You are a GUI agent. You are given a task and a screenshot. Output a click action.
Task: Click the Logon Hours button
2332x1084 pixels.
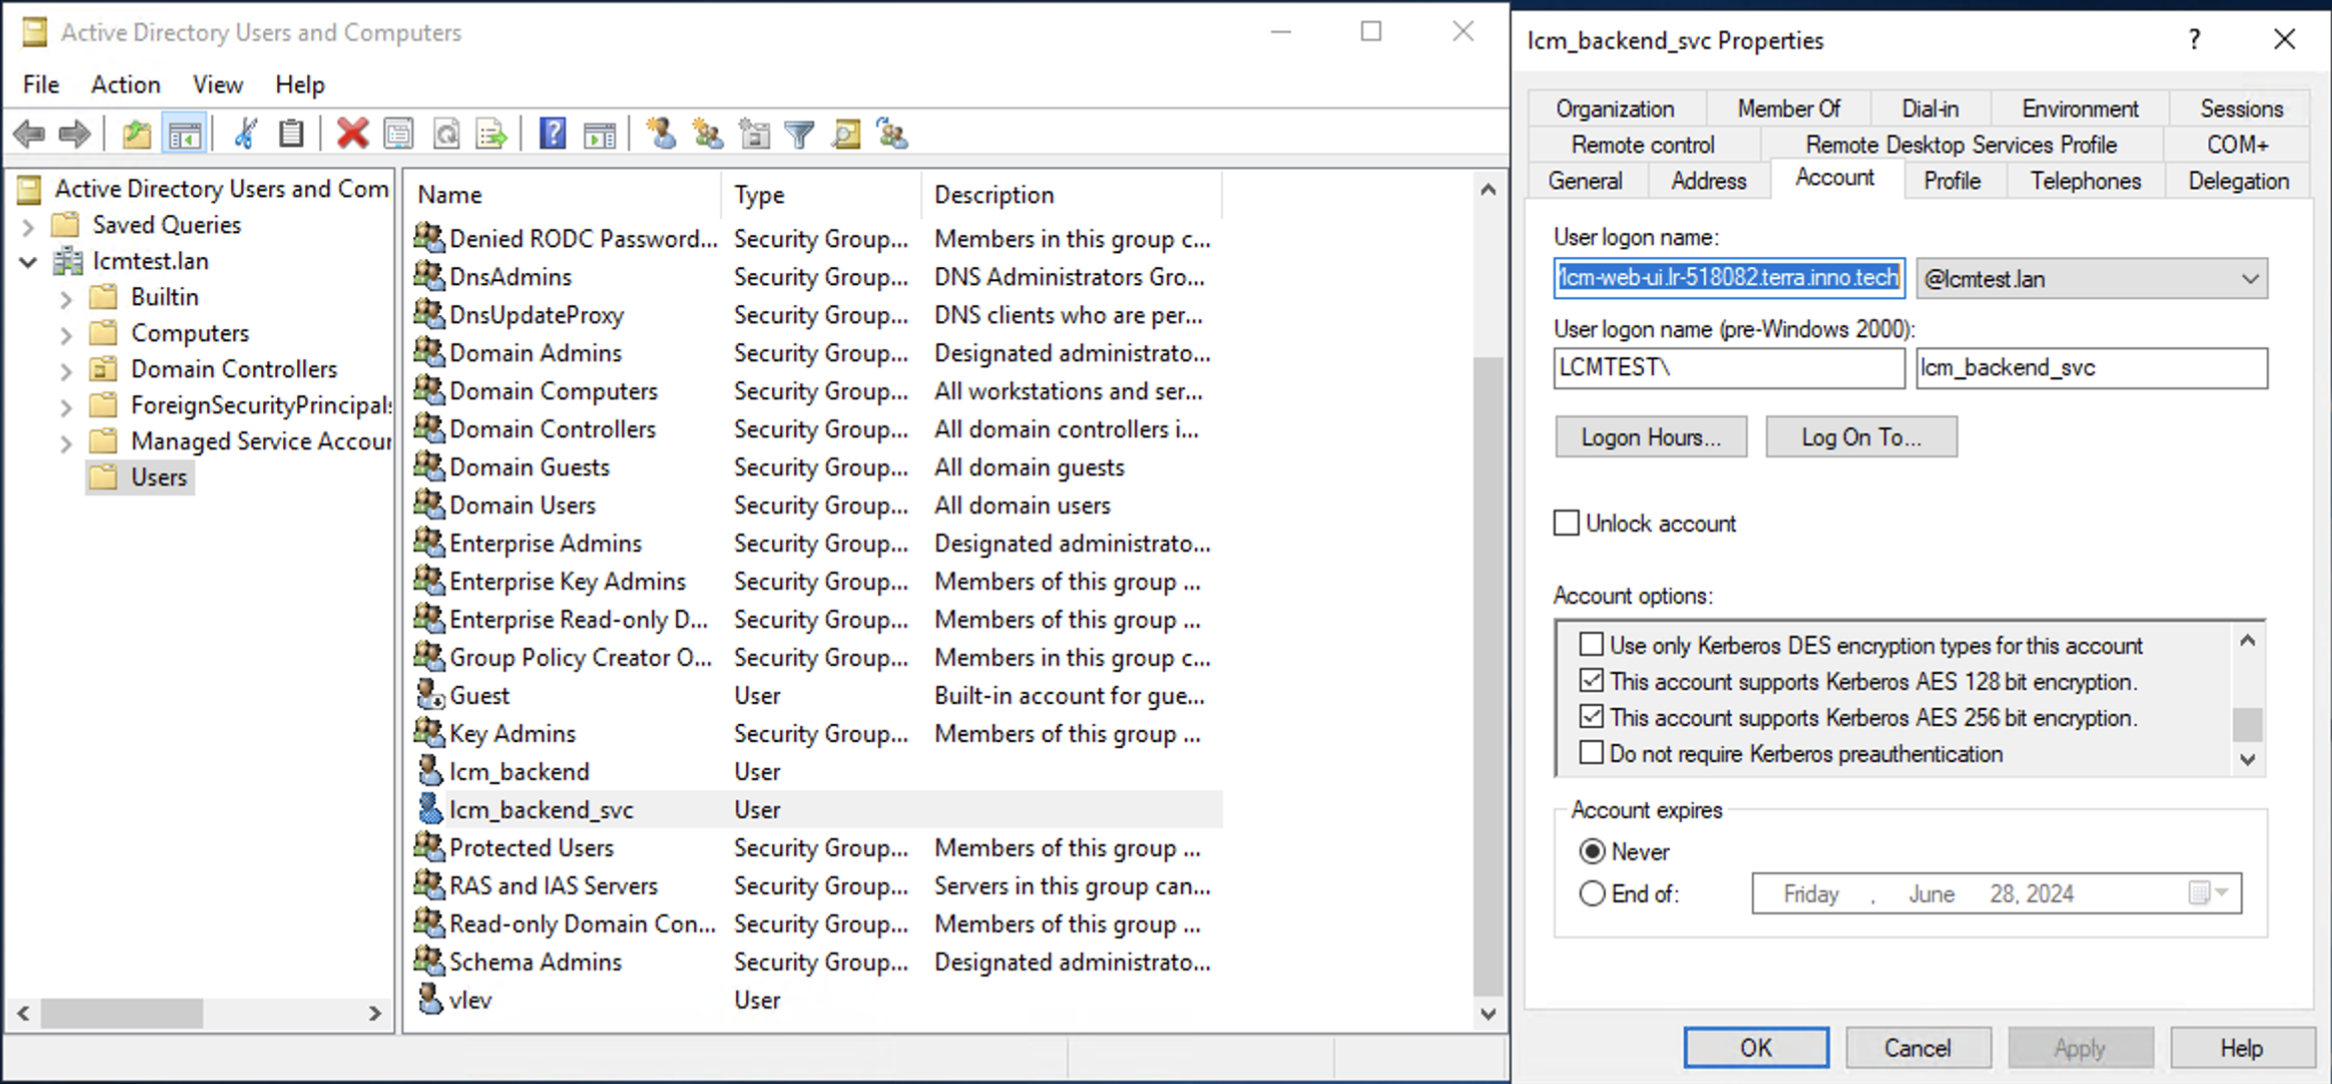click(1650, 438)
